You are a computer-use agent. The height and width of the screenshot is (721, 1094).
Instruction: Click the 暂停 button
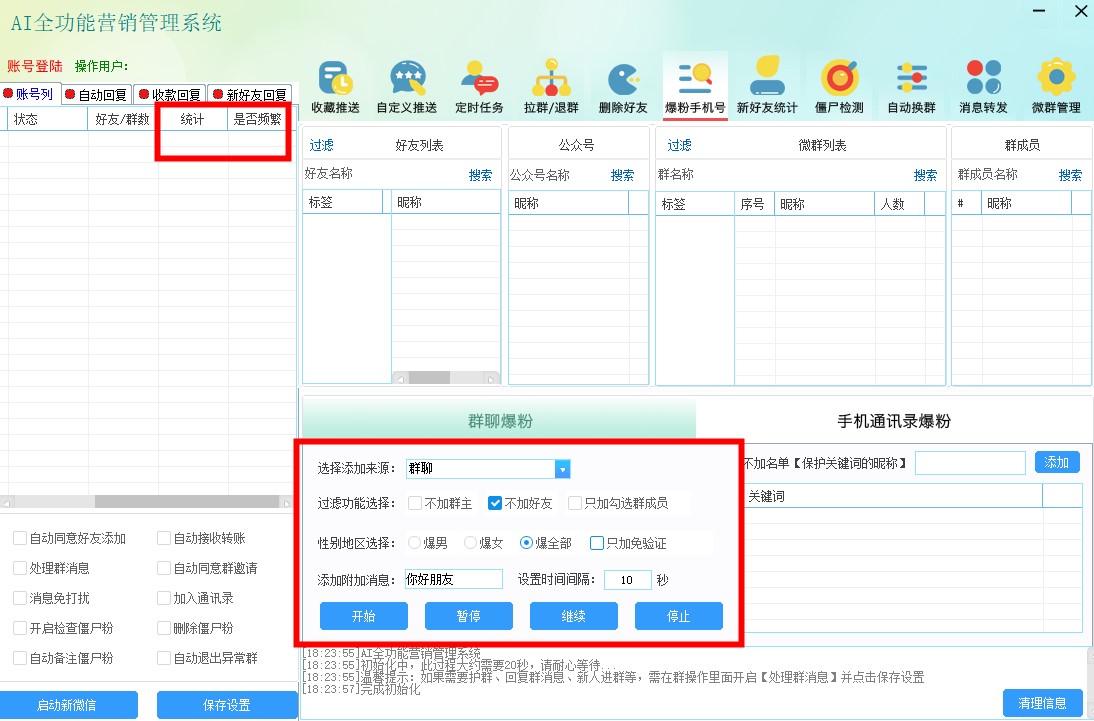click(468, 616)
